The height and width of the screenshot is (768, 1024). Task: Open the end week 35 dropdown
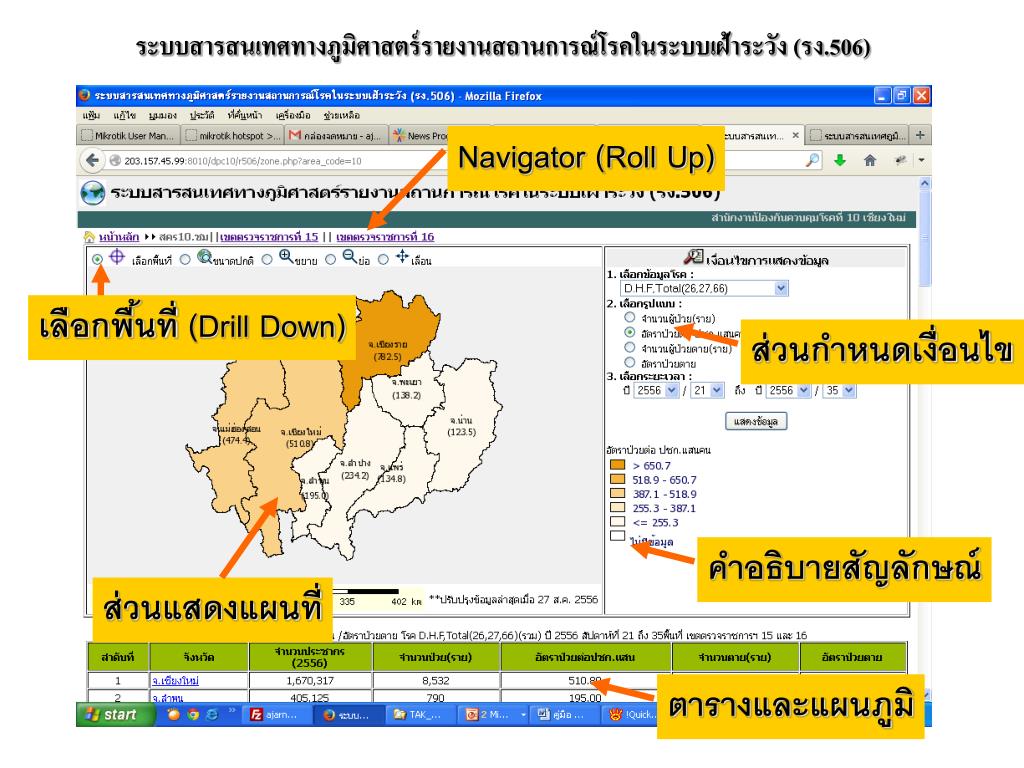(840, 391)
